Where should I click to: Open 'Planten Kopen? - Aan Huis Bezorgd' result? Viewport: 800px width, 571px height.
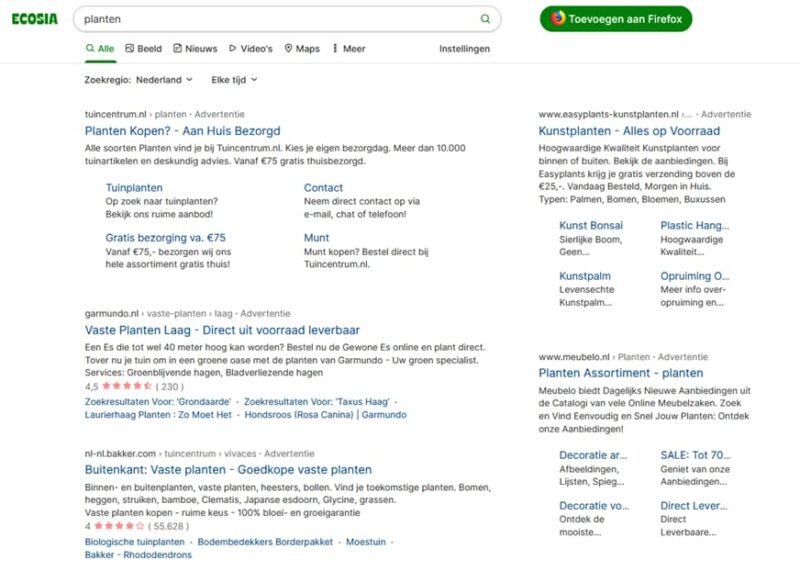coord(183,131)
